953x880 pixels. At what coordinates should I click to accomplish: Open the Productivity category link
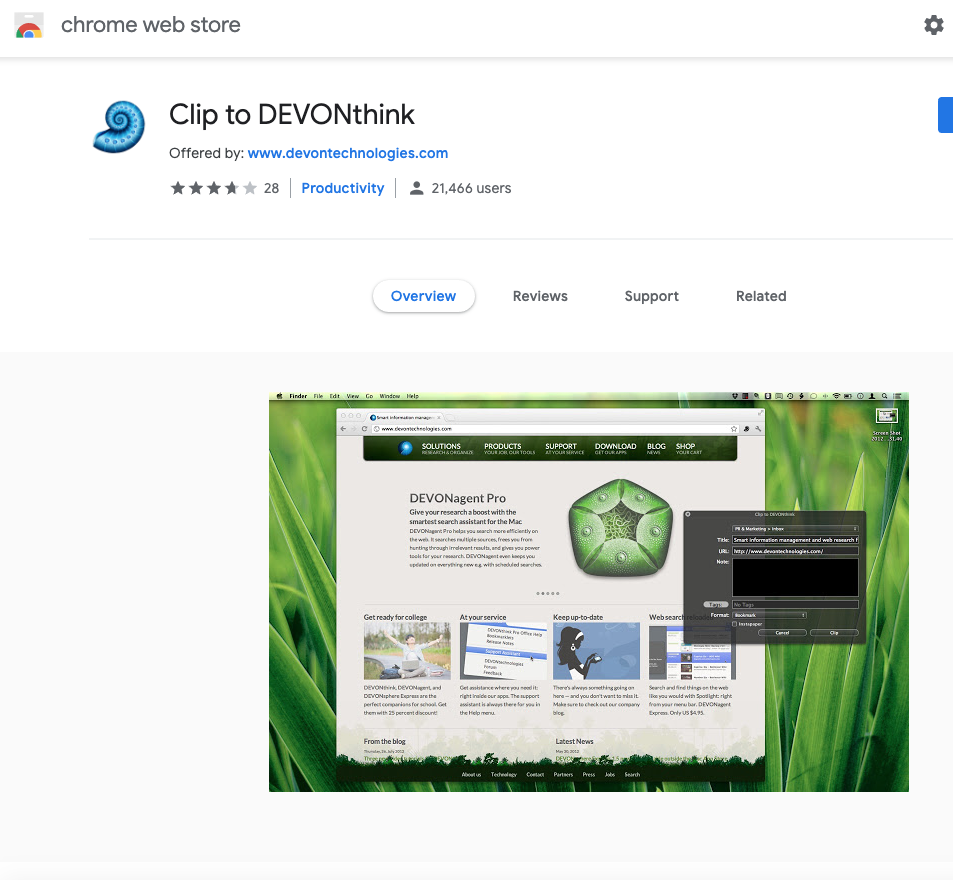click(x=343, y=188)
